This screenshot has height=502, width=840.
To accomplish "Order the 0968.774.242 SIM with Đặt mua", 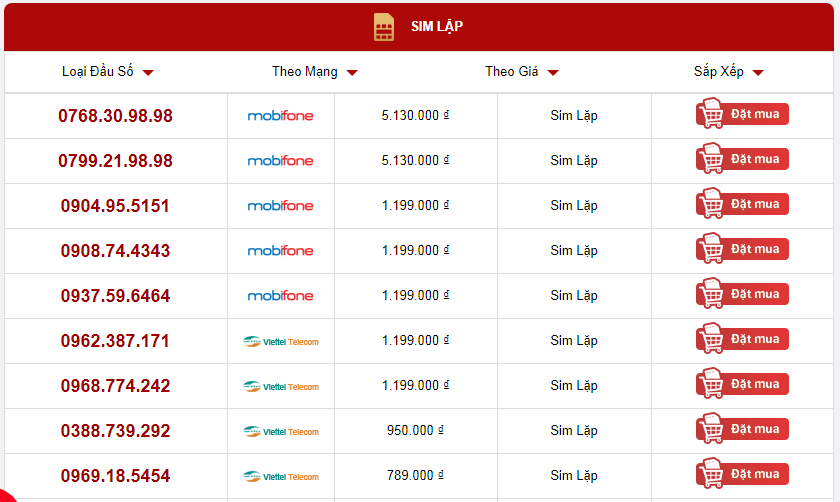I will click(x=742, y=384).
